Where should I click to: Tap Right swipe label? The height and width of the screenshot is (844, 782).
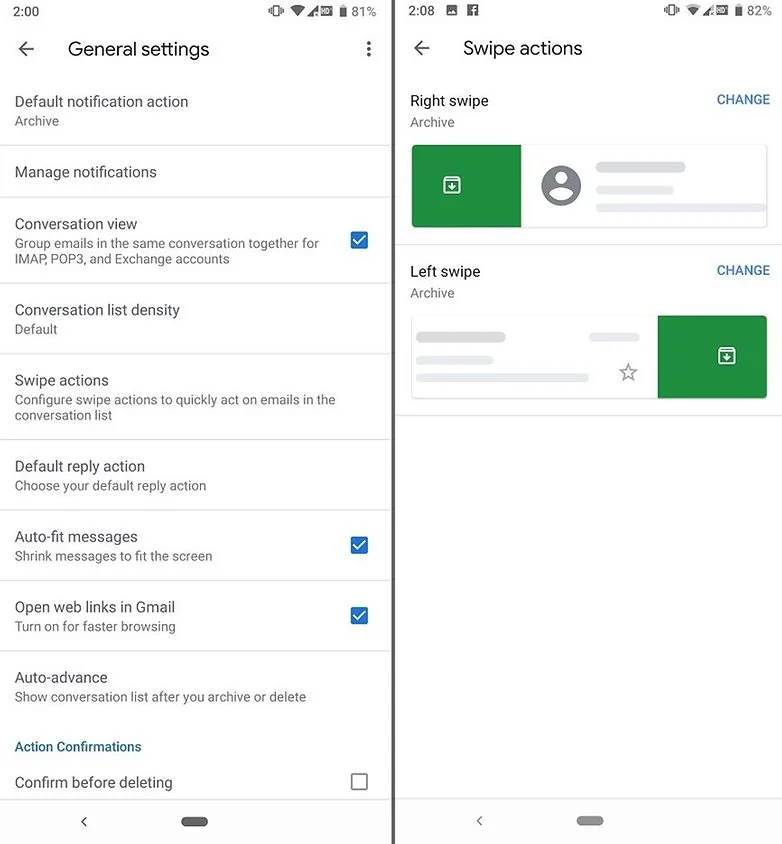click(x=449, y=101)
